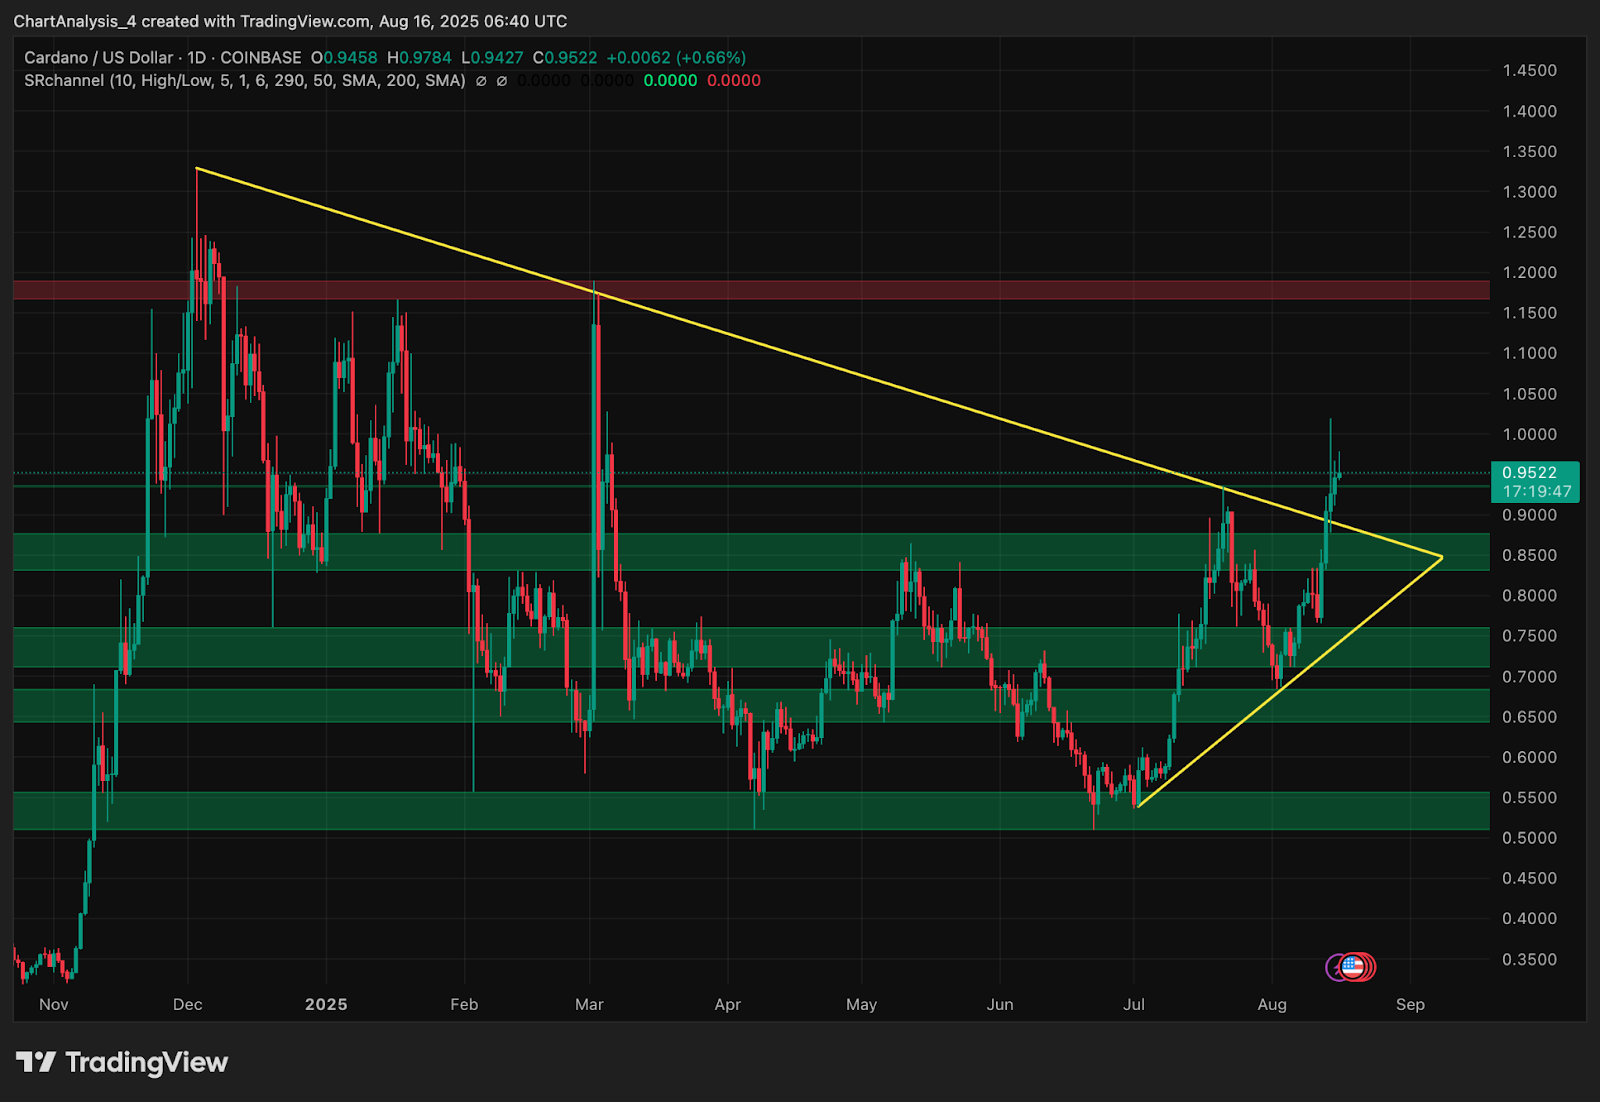Screen dimensions: 1600x1102
Task: Click the first ∅ symbol after SRchannel
Action: 481,81
